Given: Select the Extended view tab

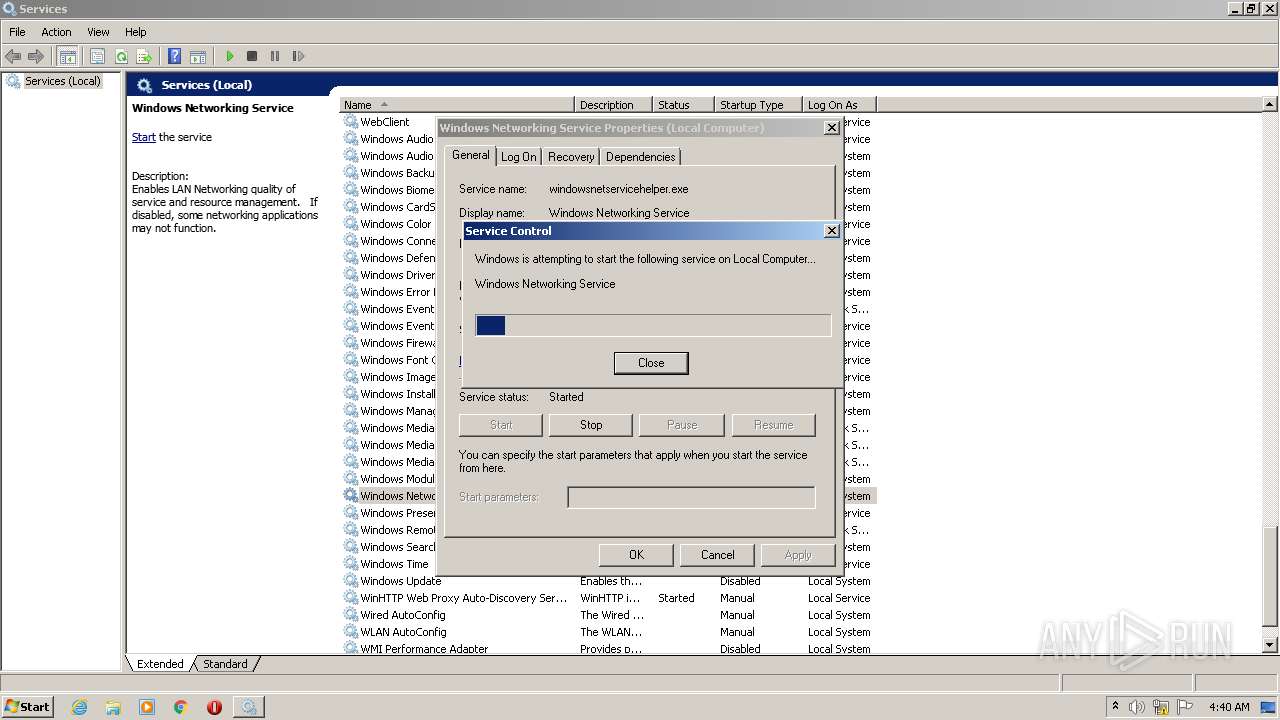Looking at the screenshot, I should [x=160, y=663].
